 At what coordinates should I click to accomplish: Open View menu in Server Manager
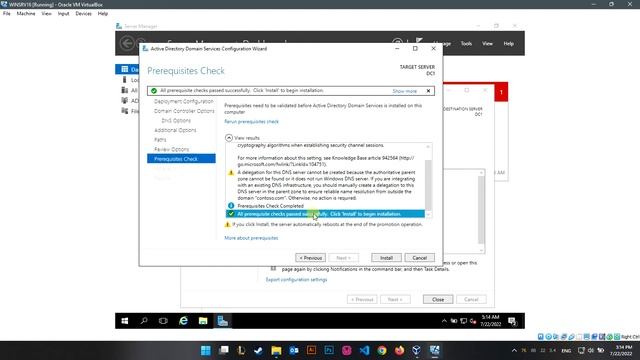(x=487, y=44)
